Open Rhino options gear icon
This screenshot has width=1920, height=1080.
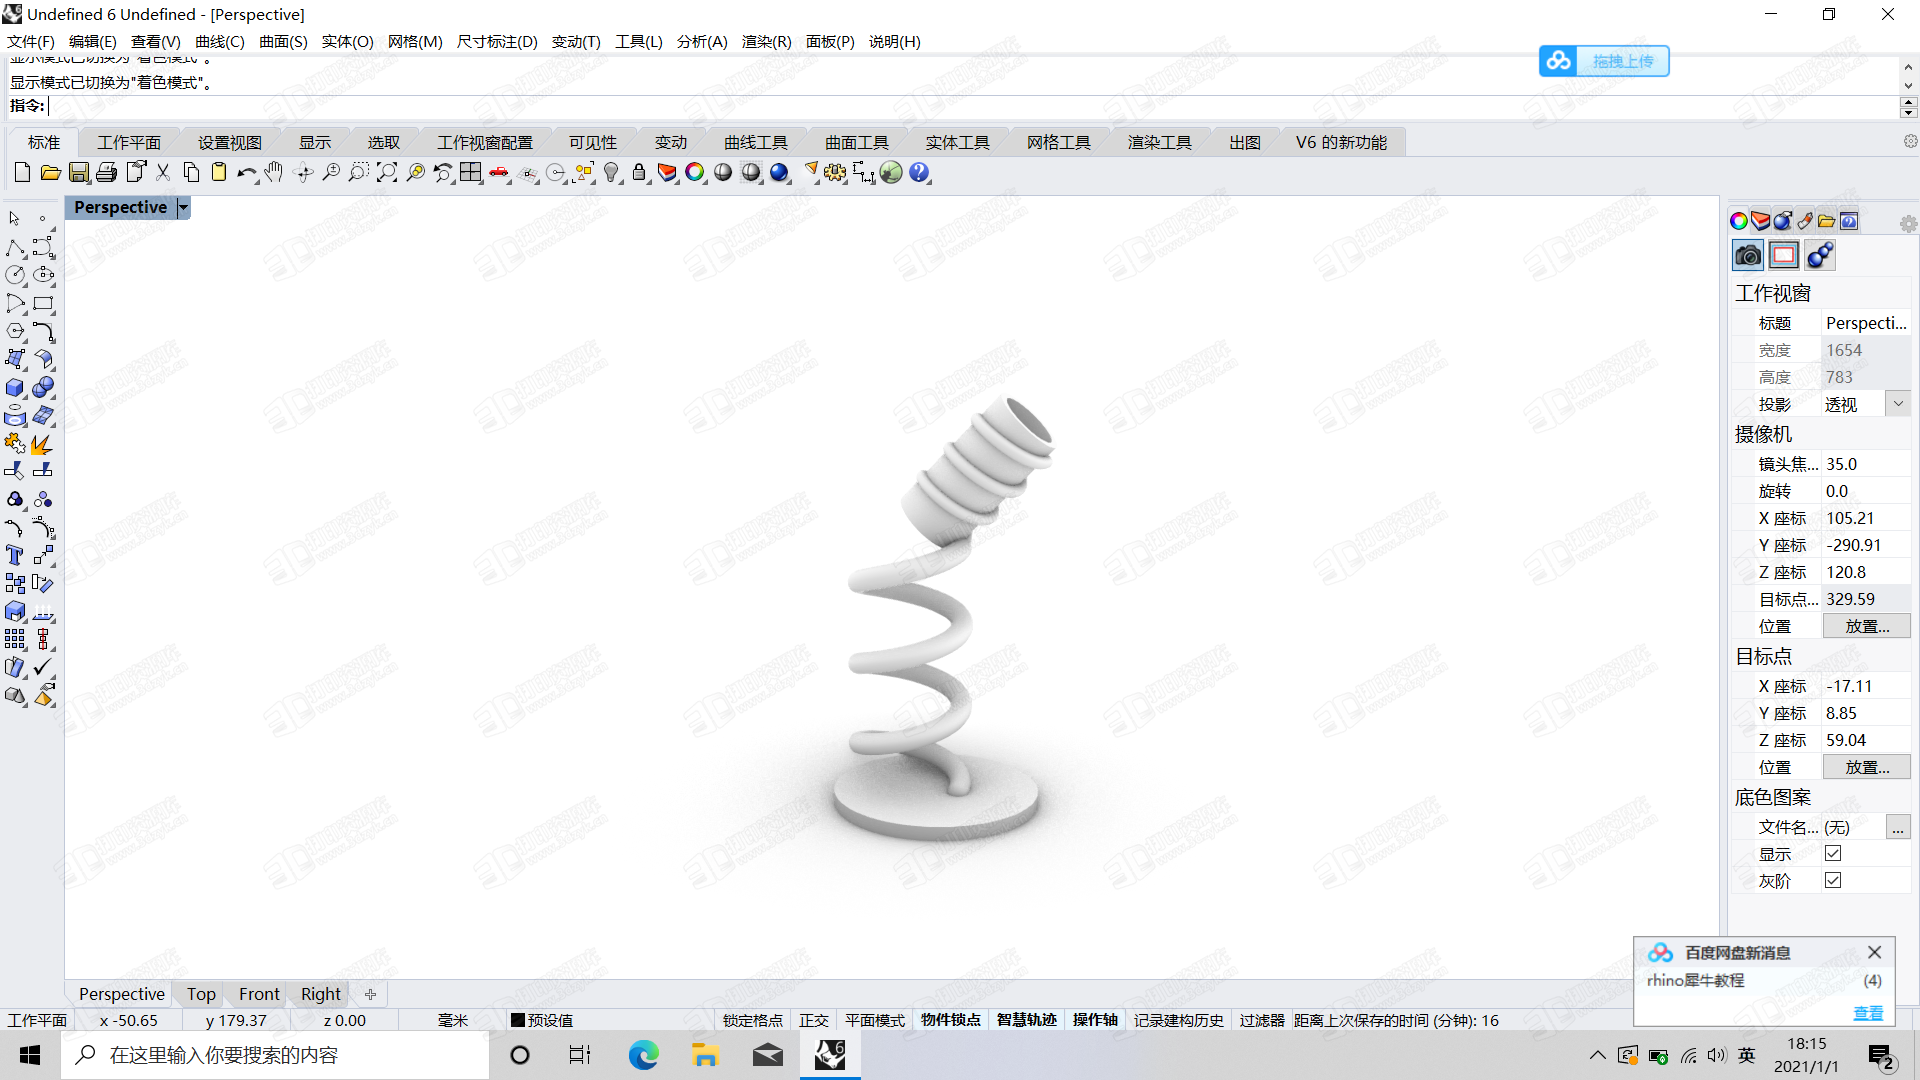point(835,173)
